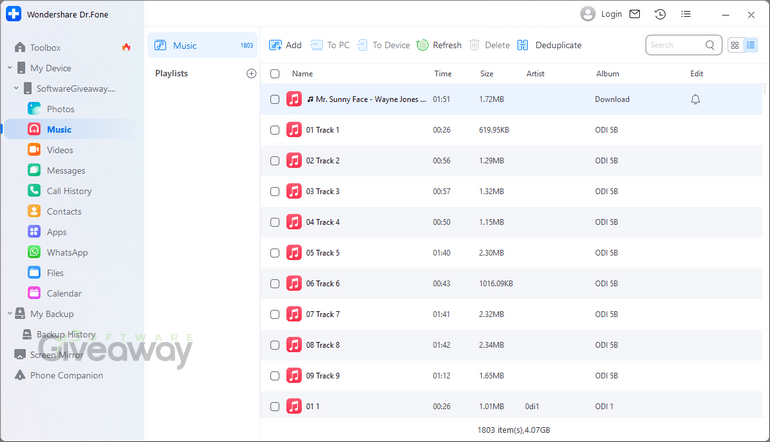Click in the Search input field
The height and width of the screenshot is (442, 770).
(675, 45)
